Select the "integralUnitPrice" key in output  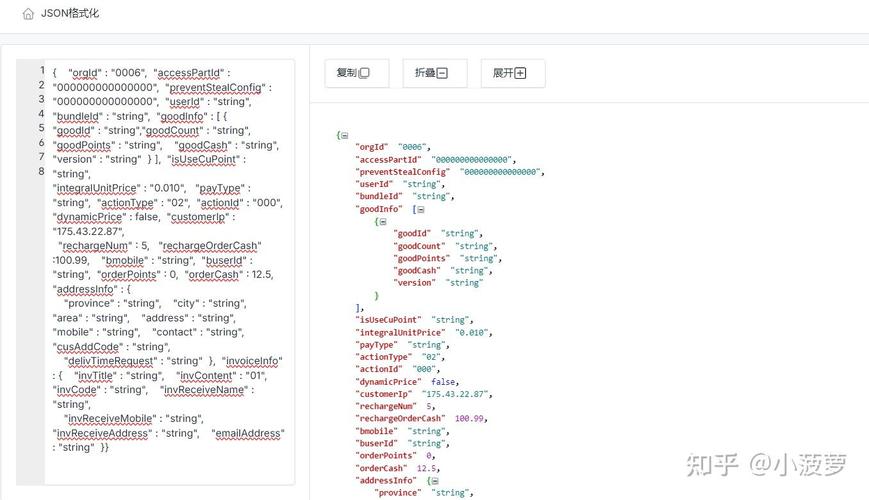[400, 333]
